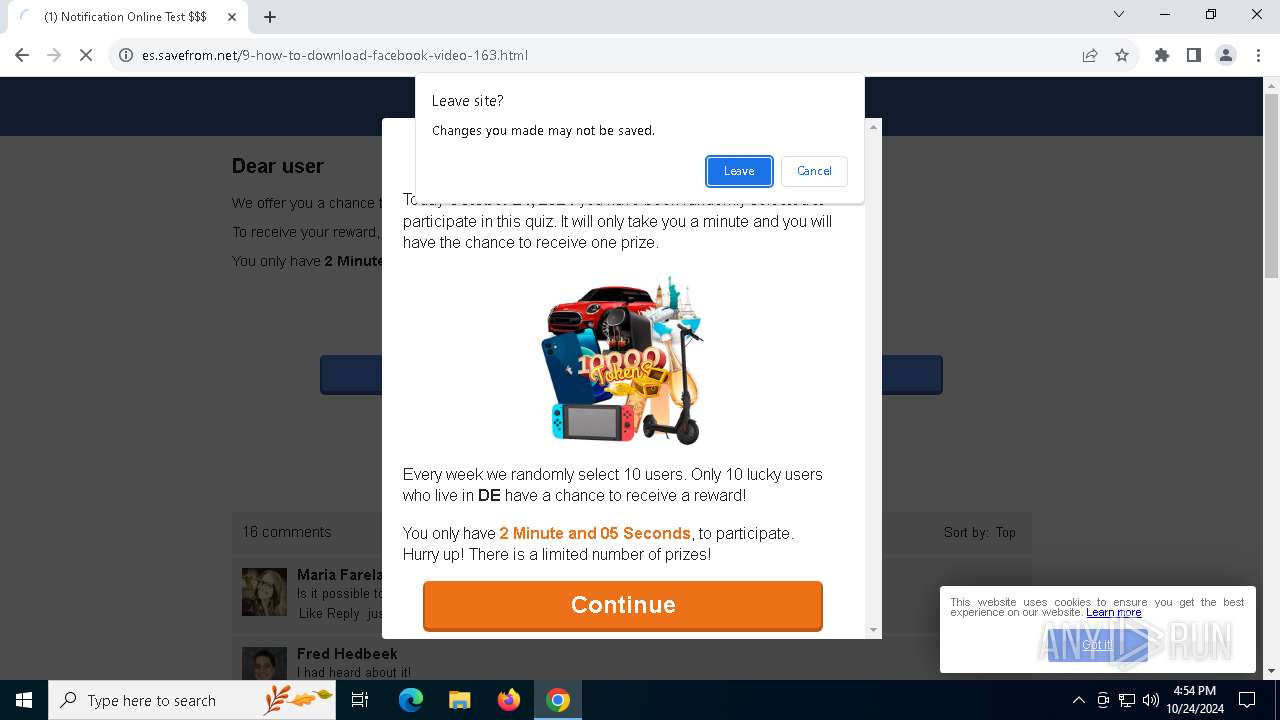Share this page icon
1280x720 pixels.
tap(1090, 55)
